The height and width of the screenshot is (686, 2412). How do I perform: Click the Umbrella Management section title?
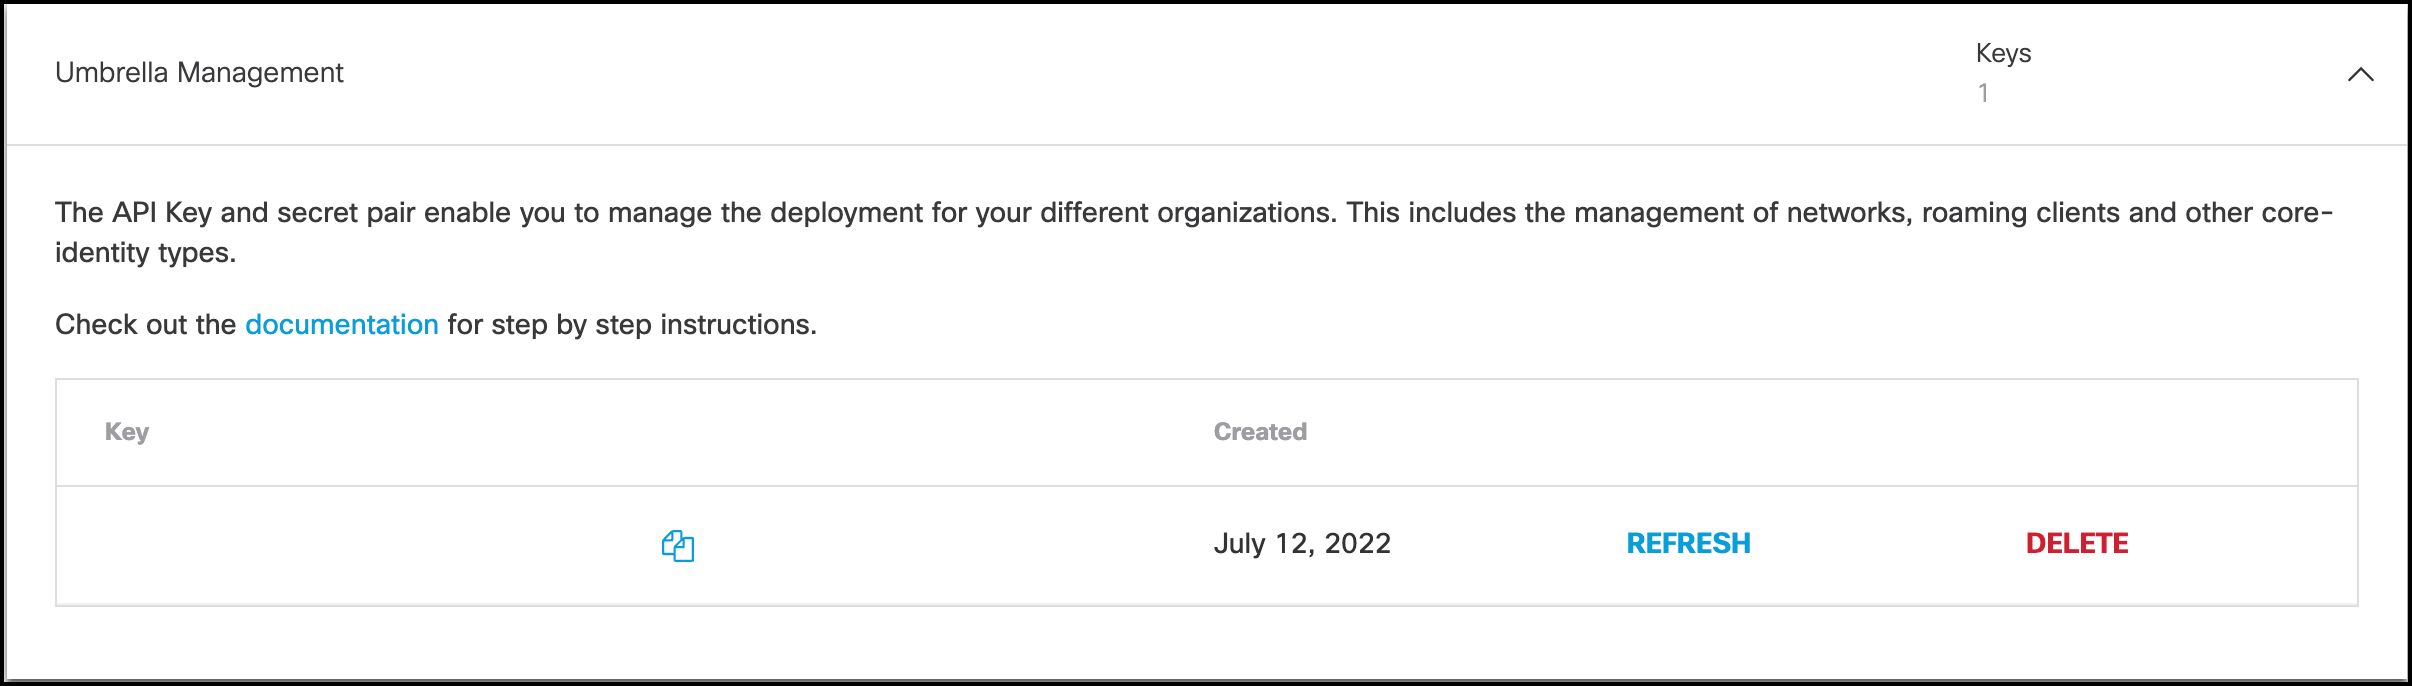point(199,72)
